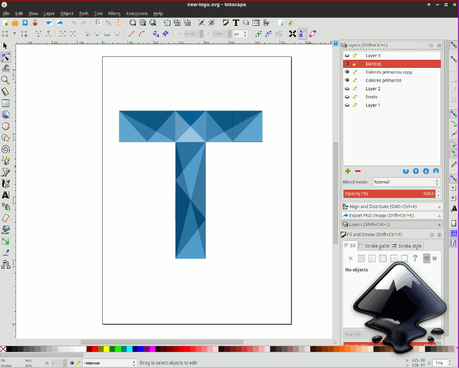Raise layer to top icon
The height and width of the screenshot is (368, 459).
(406, 171)
